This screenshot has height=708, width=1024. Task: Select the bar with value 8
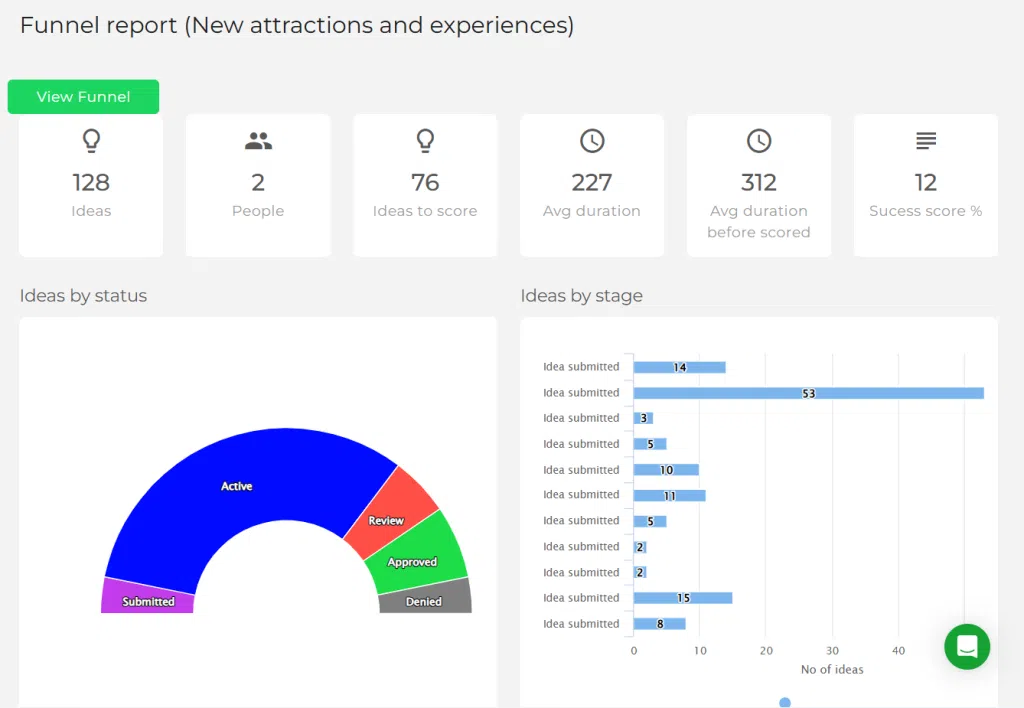[x=660, y=624]
